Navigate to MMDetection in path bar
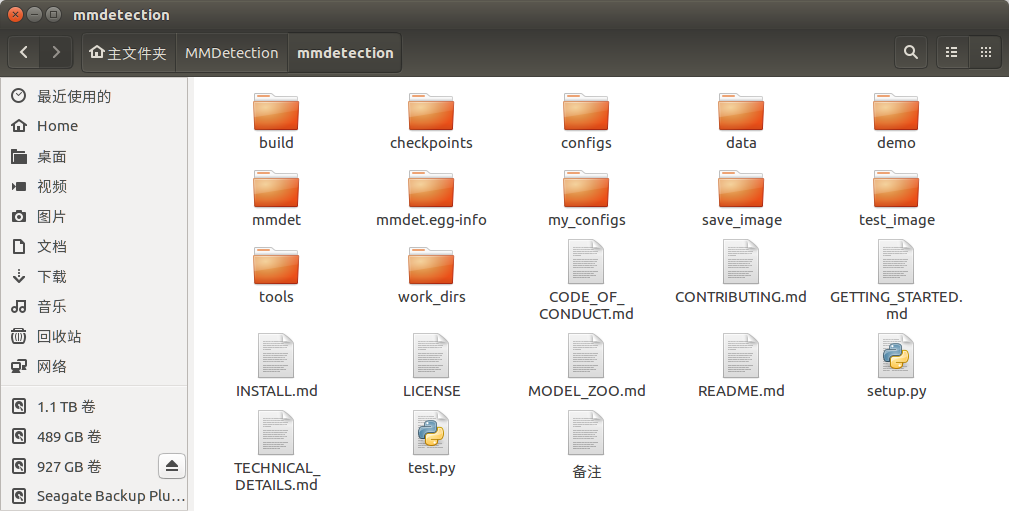 [x=232, y=53]
